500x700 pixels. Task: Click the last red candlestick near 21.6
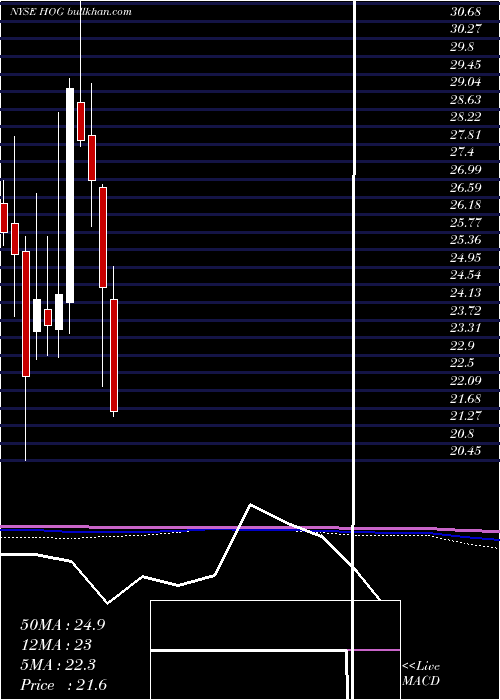click(x=114, y=355)
